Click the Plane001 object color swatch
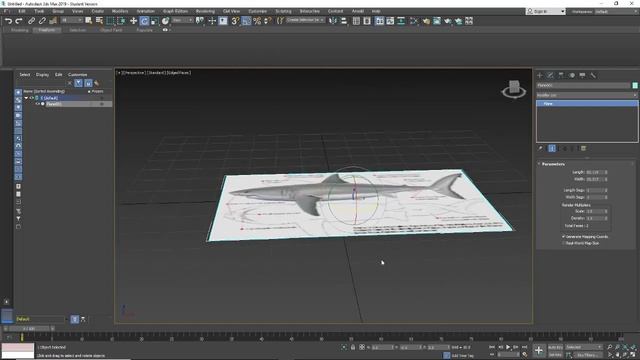The height and width of the screenshot is (360, 640). pyautogui.click(x=635, y=85)
